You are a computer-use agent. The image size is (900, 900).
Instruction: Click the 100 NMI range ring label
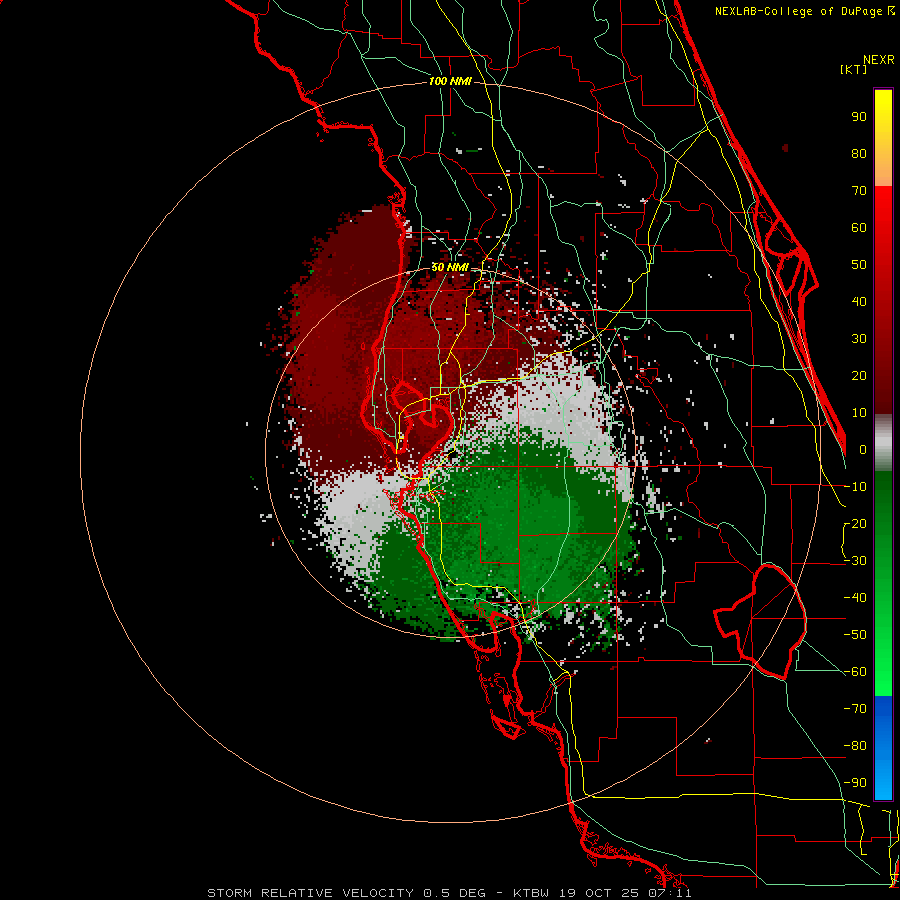coord(450,82)
